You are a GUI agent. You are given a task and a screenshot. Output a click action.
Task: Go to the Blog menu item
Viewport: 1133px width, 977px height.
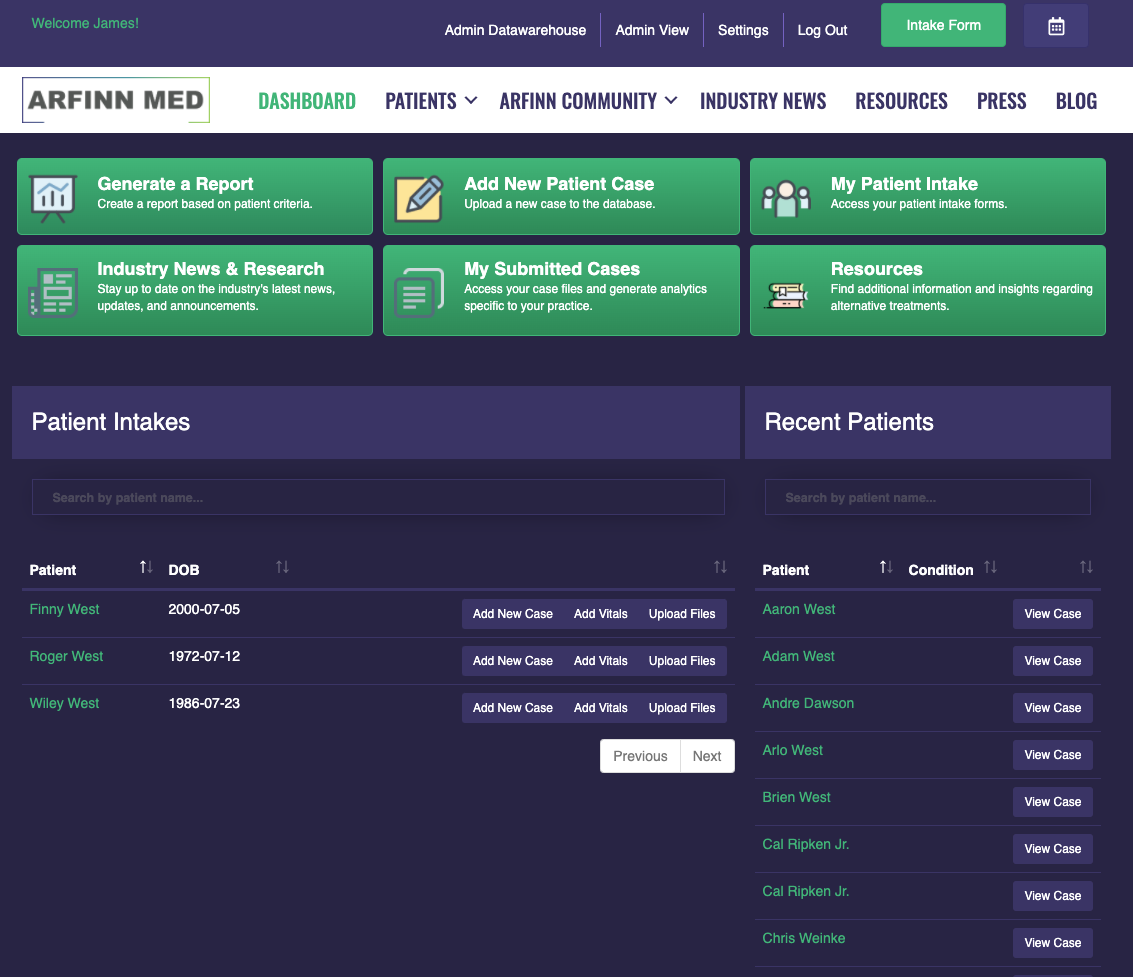tap(1076, 101)
